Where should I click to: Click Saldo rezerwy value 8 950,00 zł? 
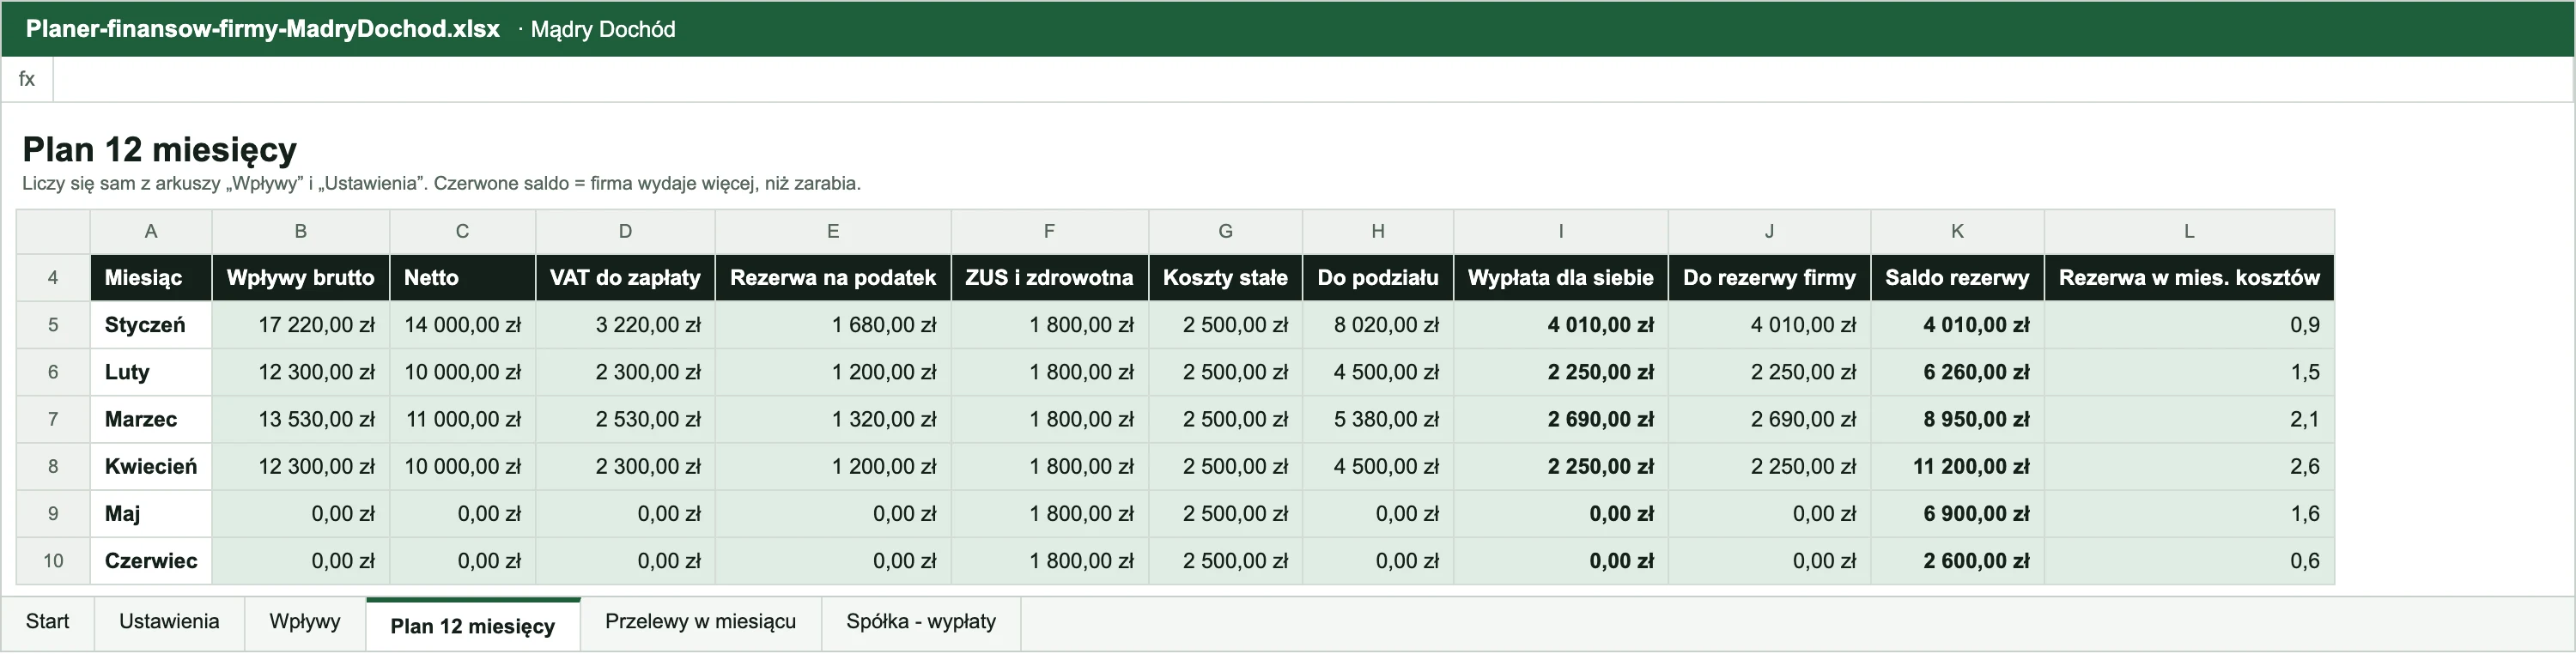[x=1958, y=420]
